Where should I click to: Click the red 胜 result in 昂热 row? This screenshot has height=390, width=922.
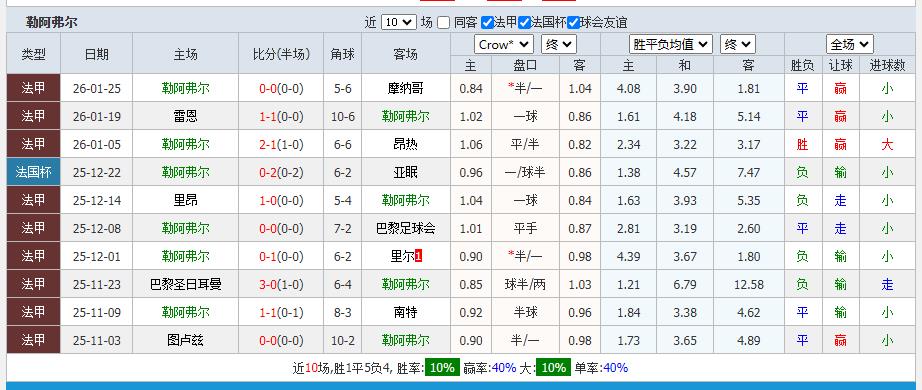point(802,145)
